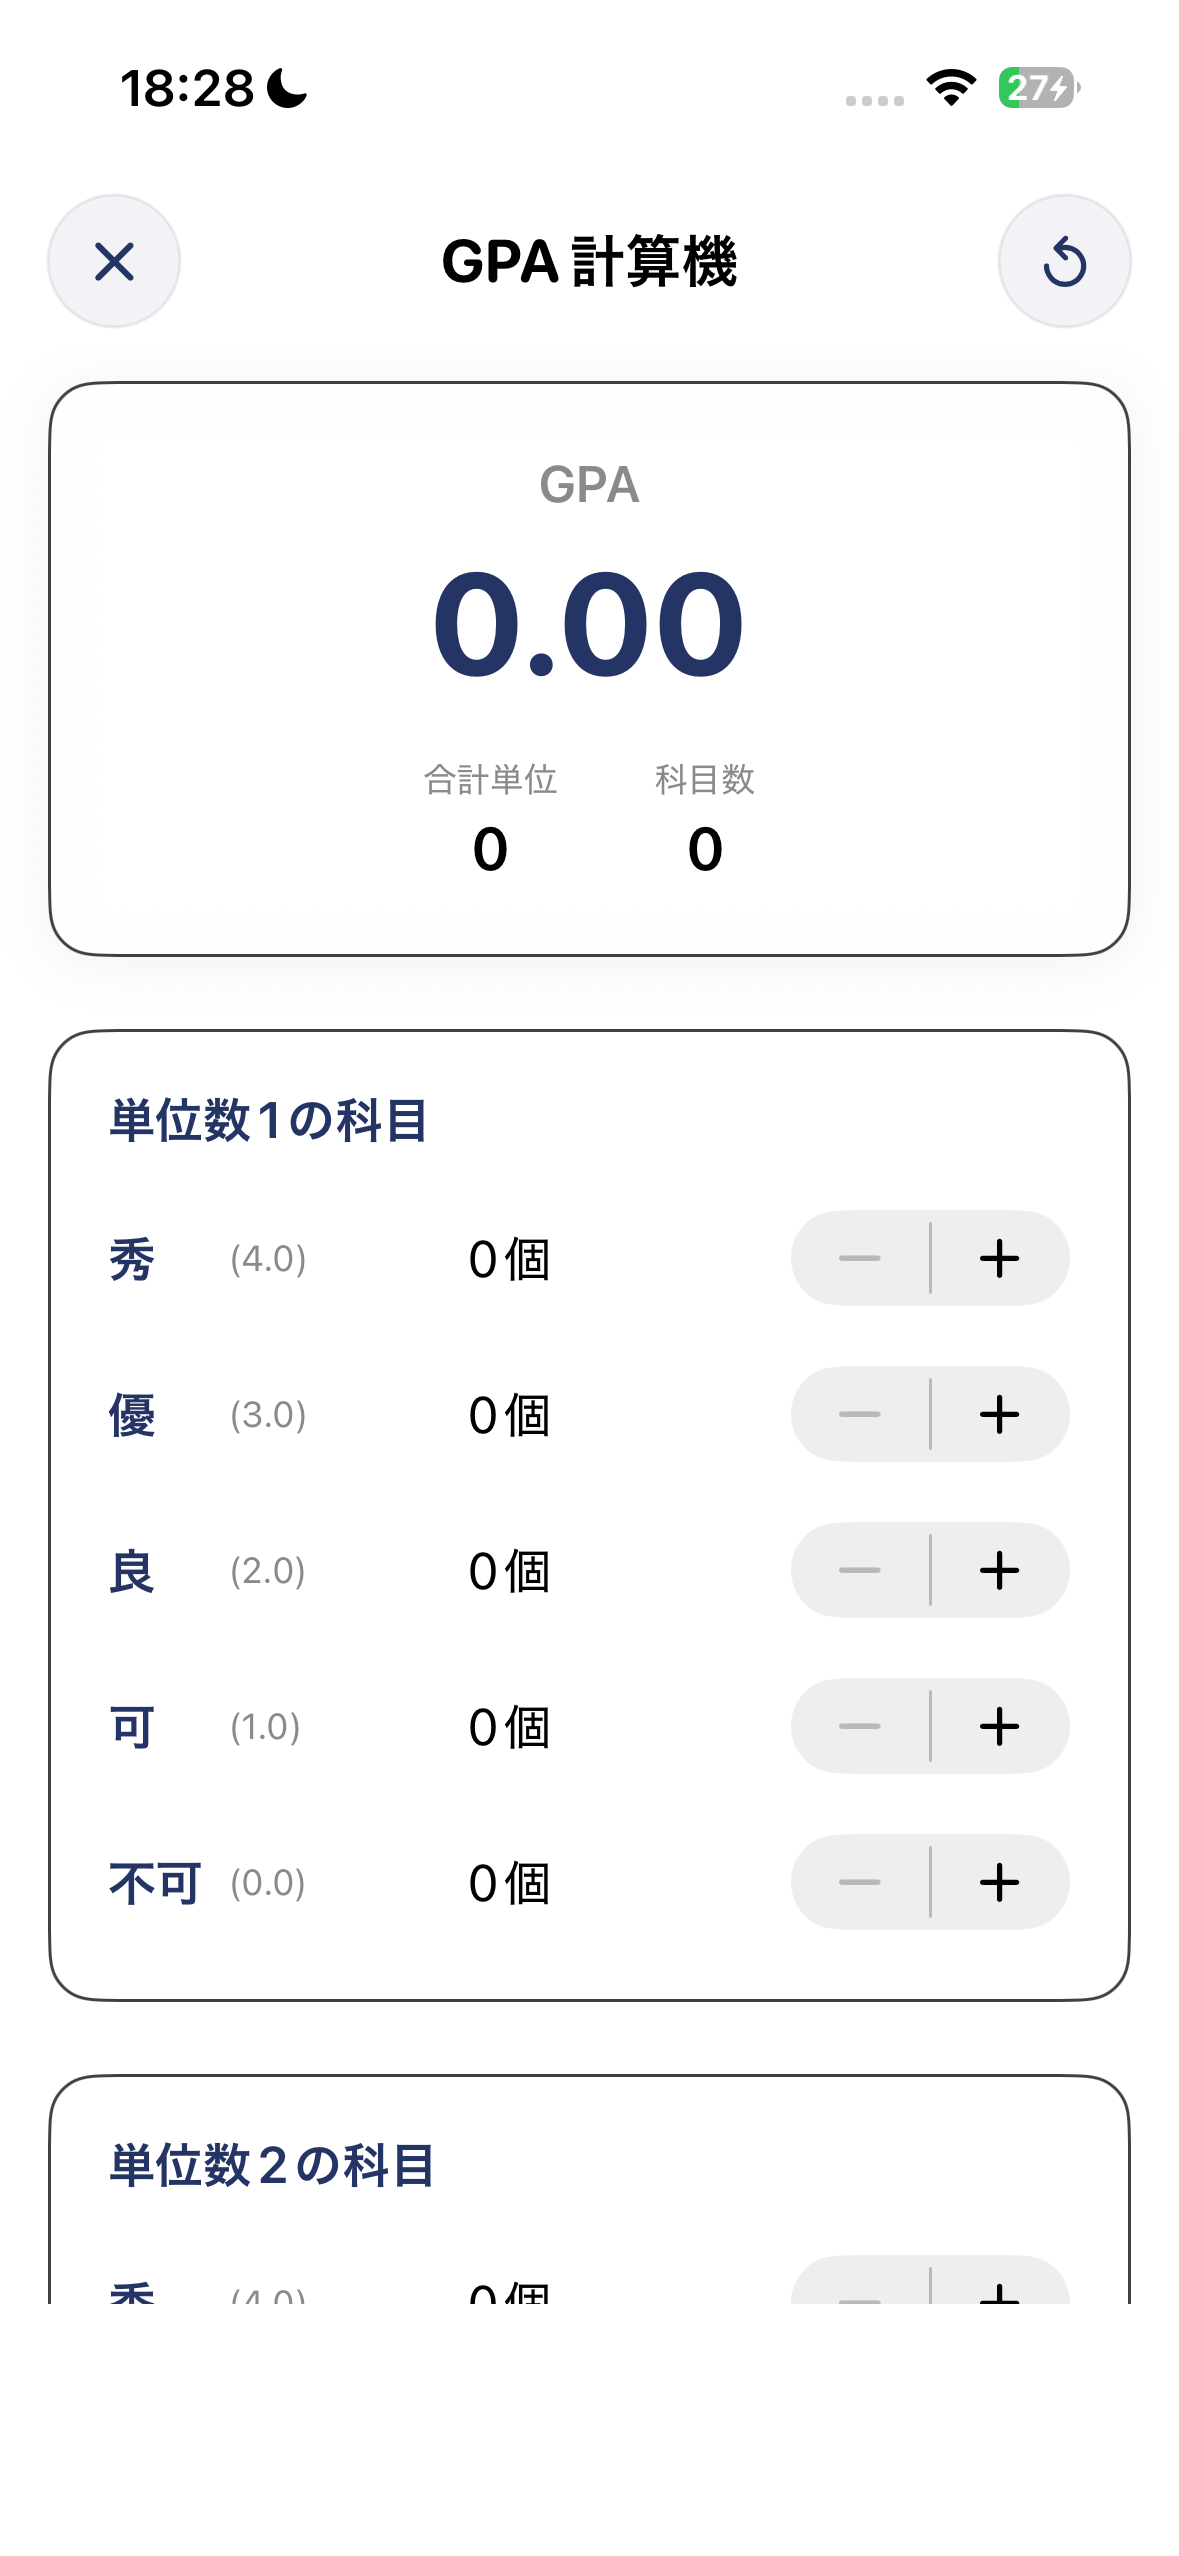Tap the 合計単位 total credits value
The width and height of the screenshot is (1179, 2556).
(x=490, y=850)
